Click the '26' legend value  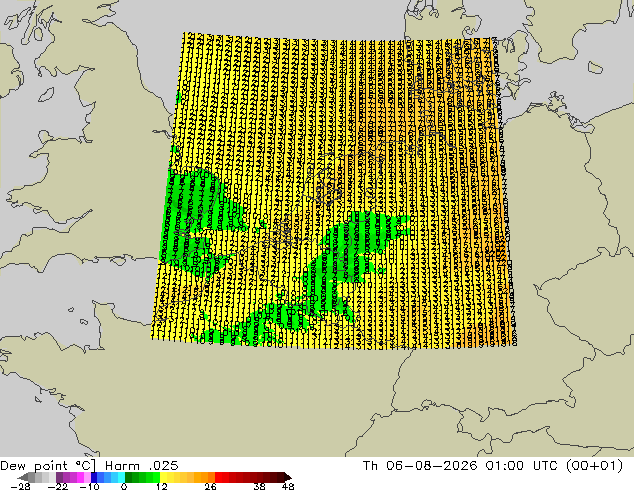point(210,486)
